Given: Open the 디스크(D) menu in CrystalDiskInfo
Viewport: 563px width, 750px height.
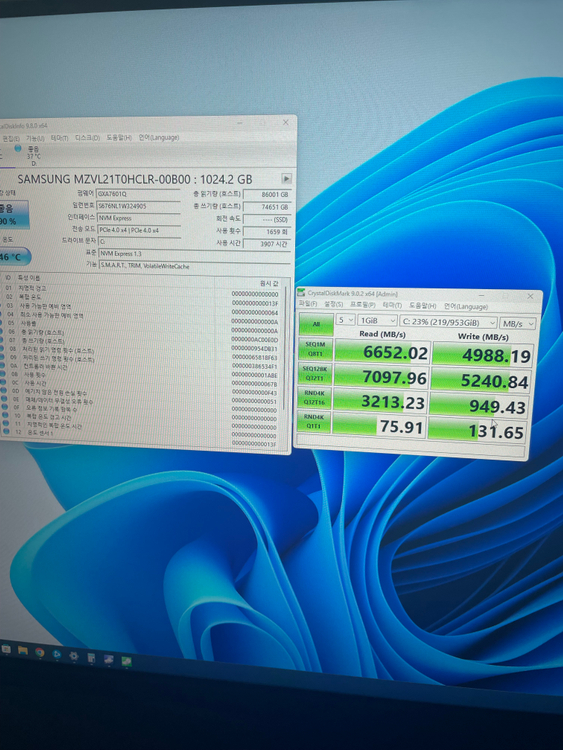Looking at the screenshot, I should tap(87, 137).
